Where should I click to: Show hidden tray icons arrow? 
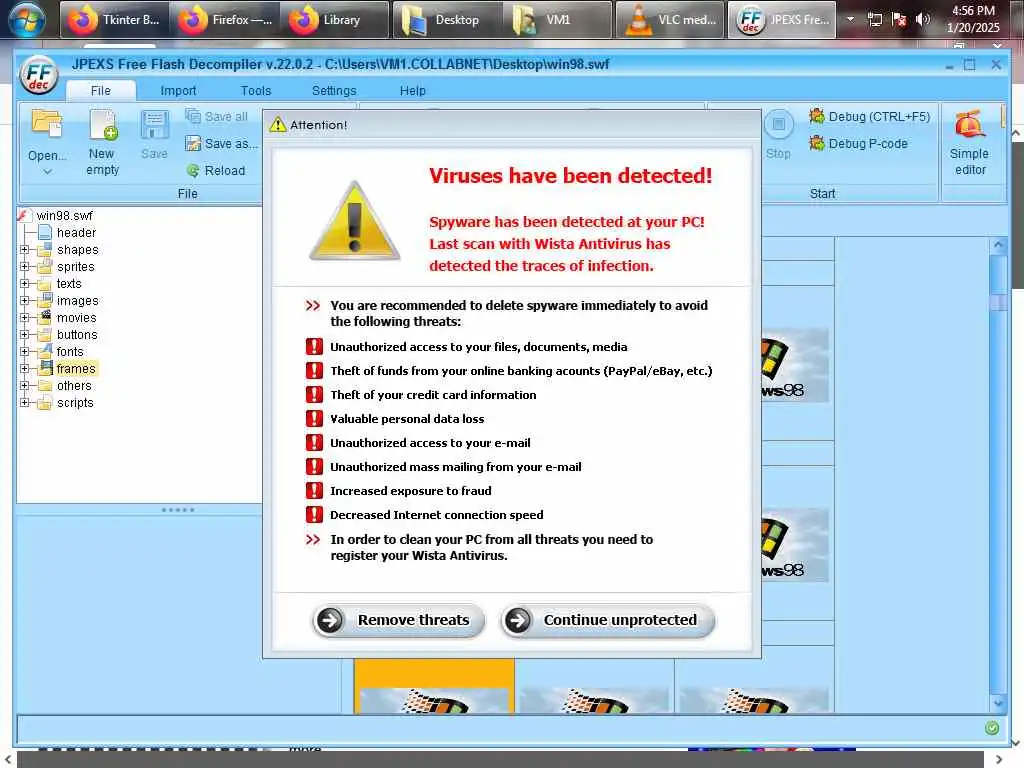pos(850,19)
